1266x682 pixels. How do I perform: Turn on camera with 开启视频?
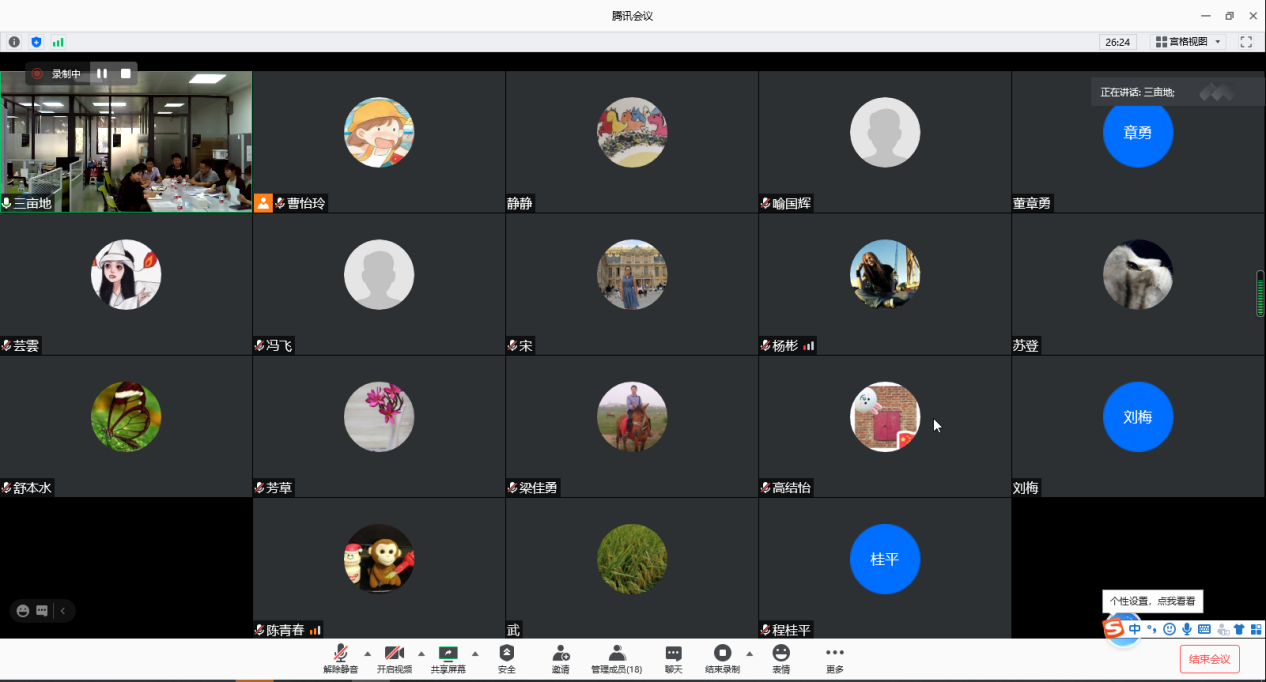394,655
